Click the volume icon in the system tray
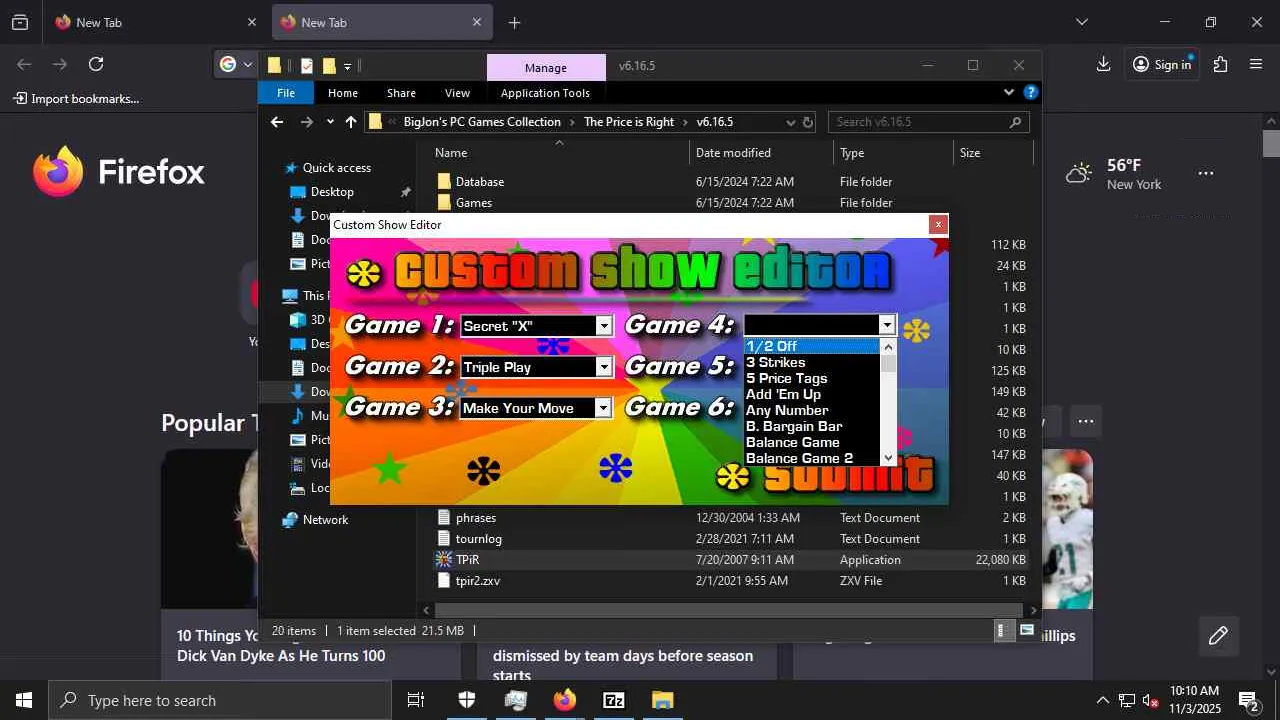The width and height of the screenshot is (1280, 720). tap(1151, 700)
